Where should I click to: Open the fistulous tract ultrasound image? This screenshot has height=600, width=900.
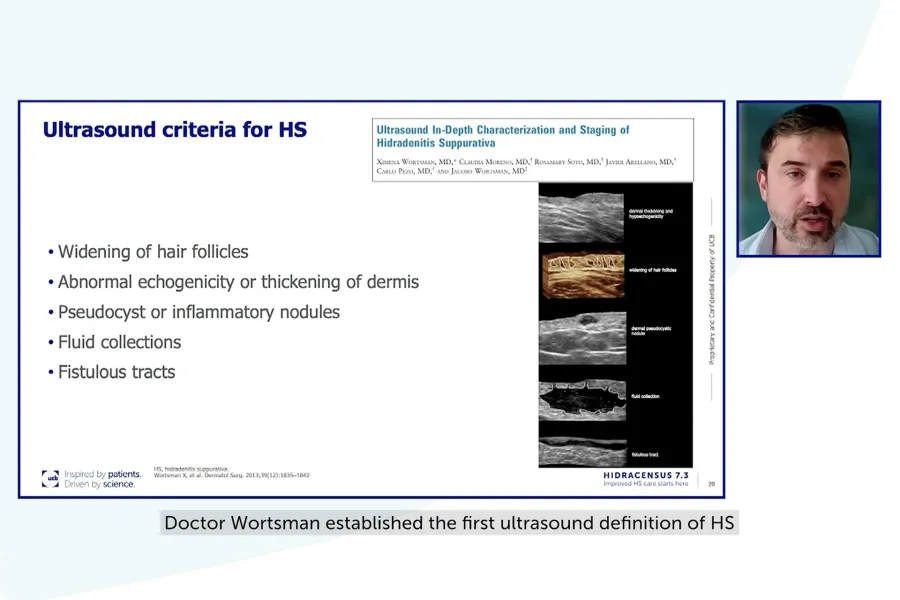pos(582,452)
